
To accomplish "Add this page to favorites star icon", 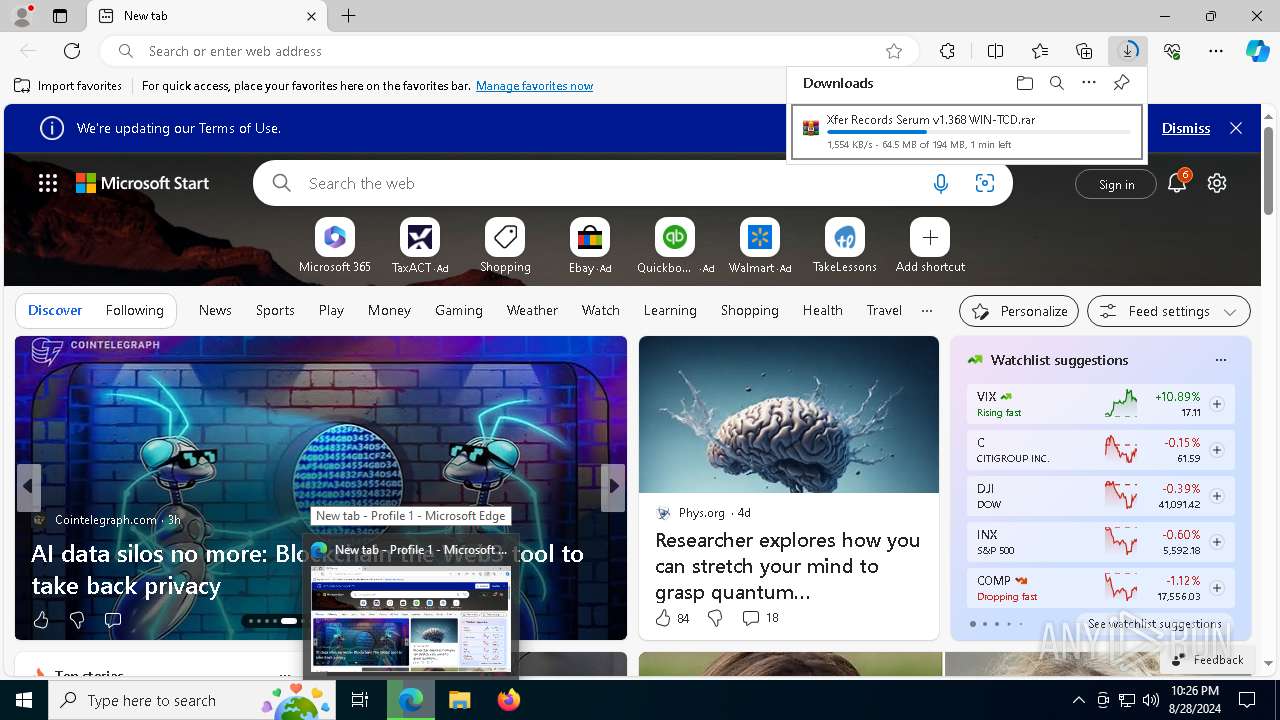I will (894, 51).
